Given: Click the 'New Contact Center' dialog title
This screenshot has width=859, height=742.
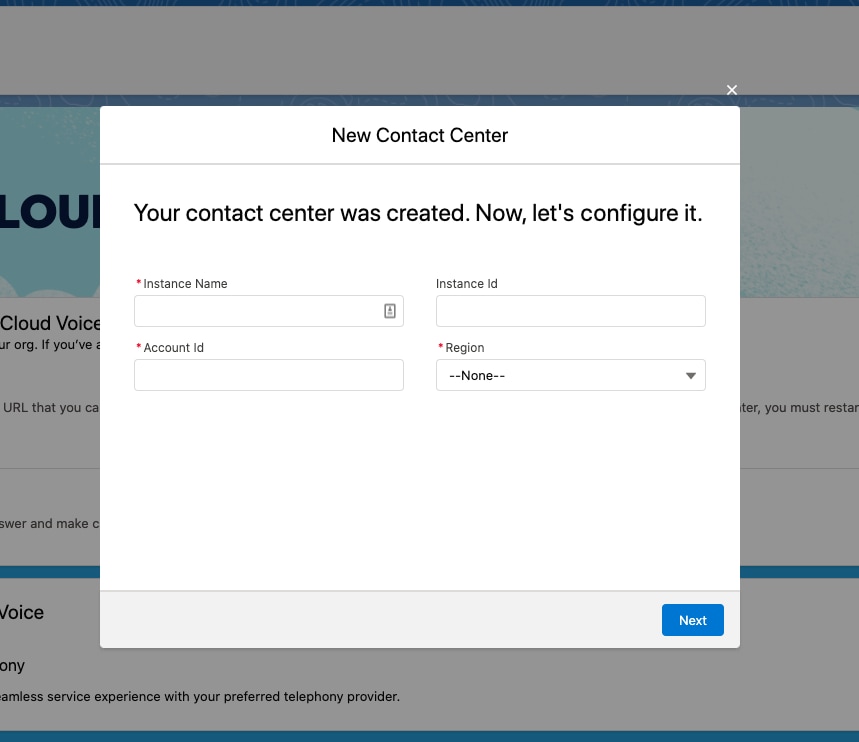Looking at the screenshot, I should tap(420, 135).
